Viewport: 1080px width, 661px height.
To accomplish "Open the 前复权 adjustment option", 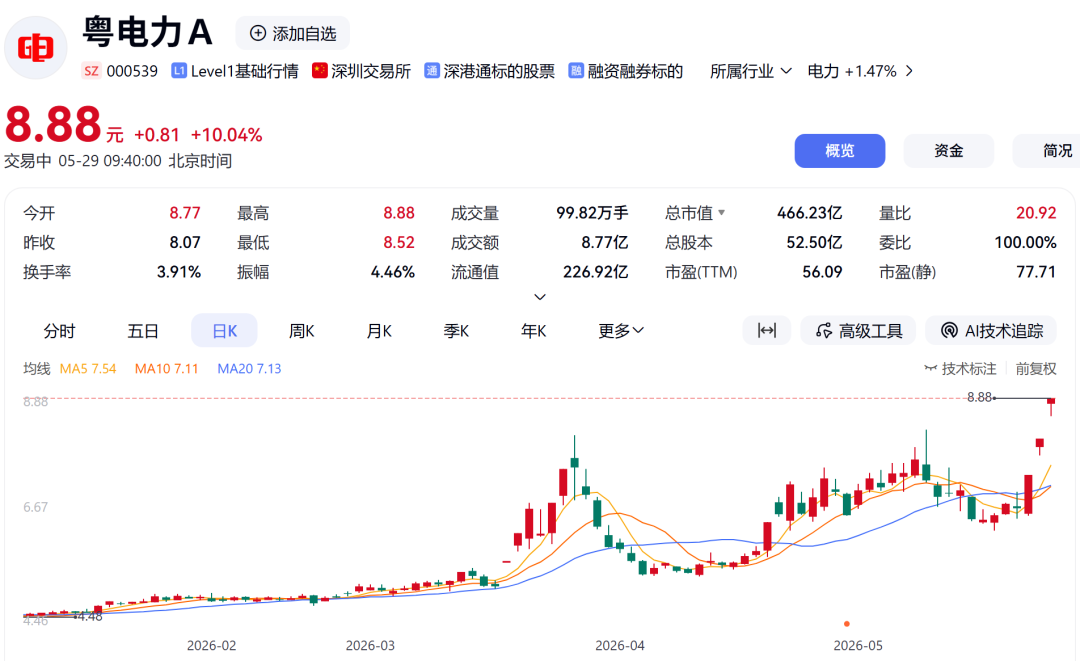I will 1036,368.
